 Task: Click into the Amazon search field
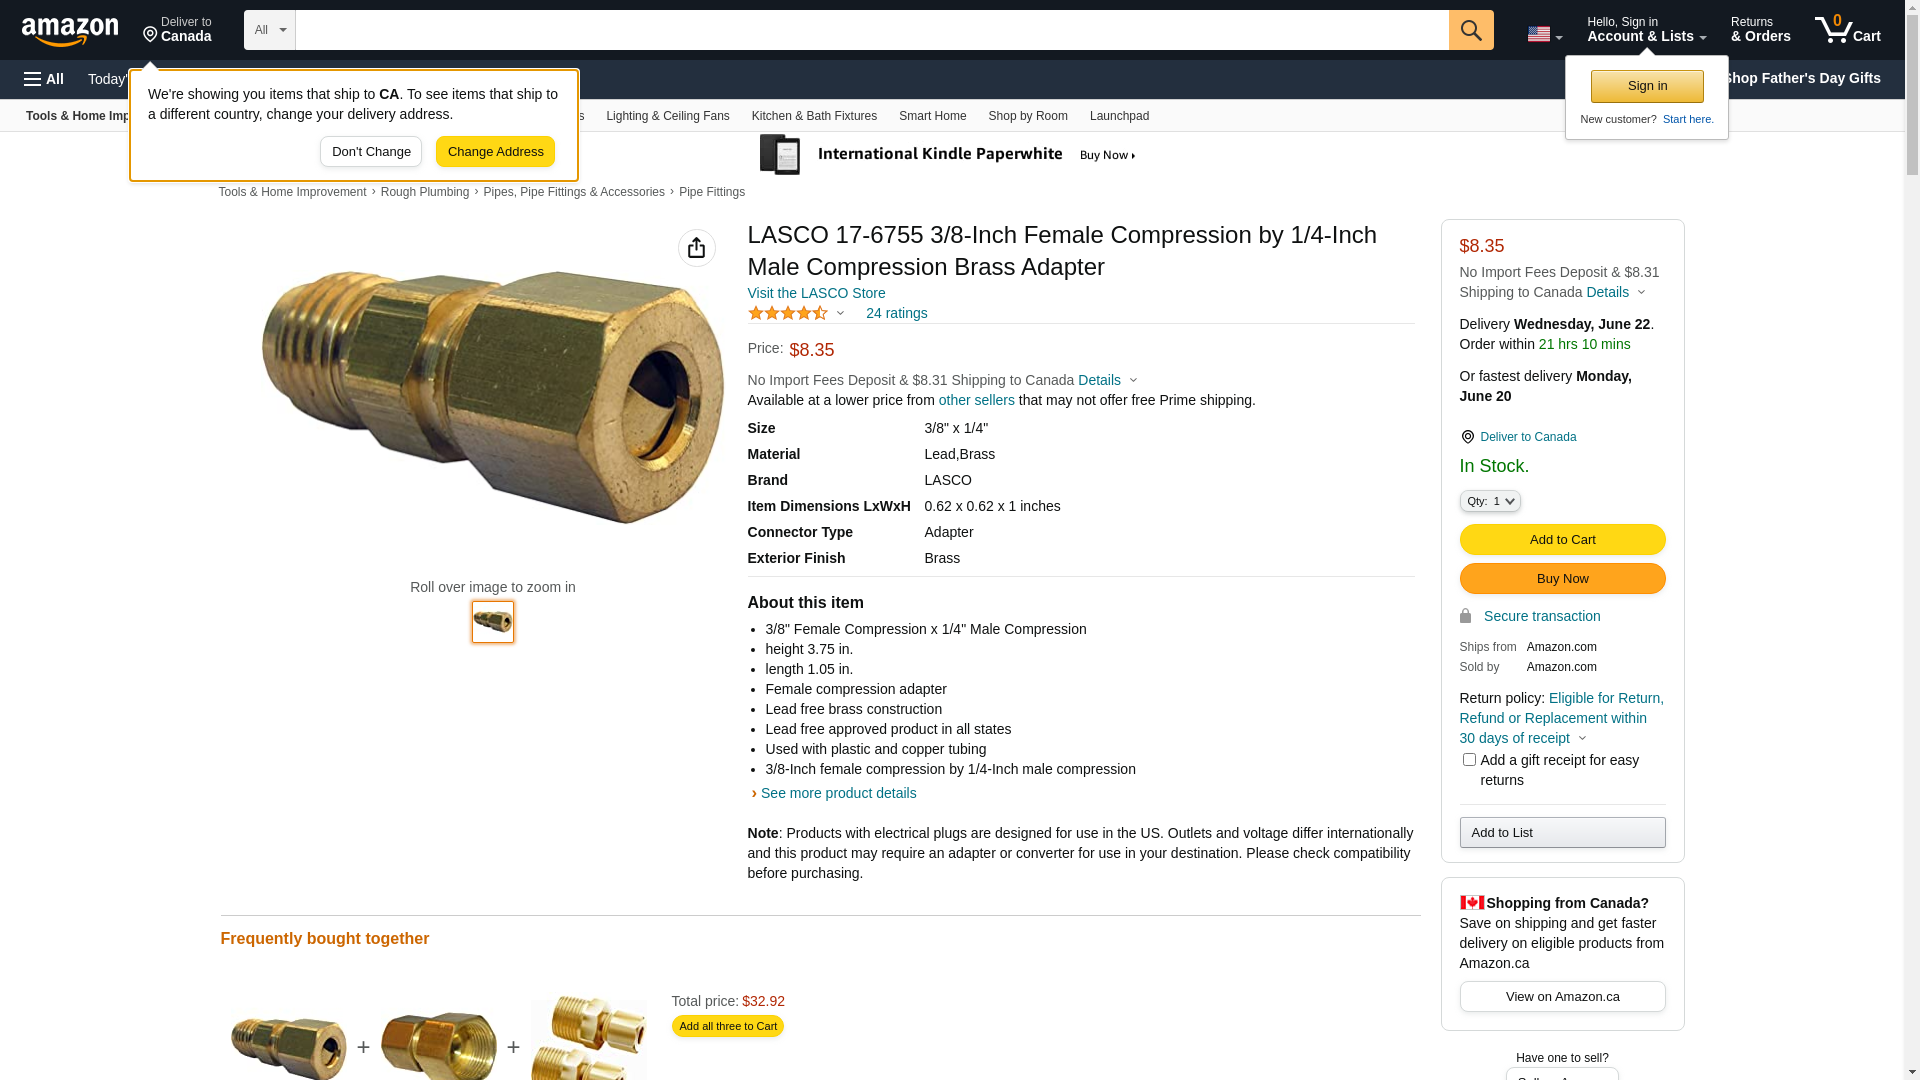pos(872,30)
